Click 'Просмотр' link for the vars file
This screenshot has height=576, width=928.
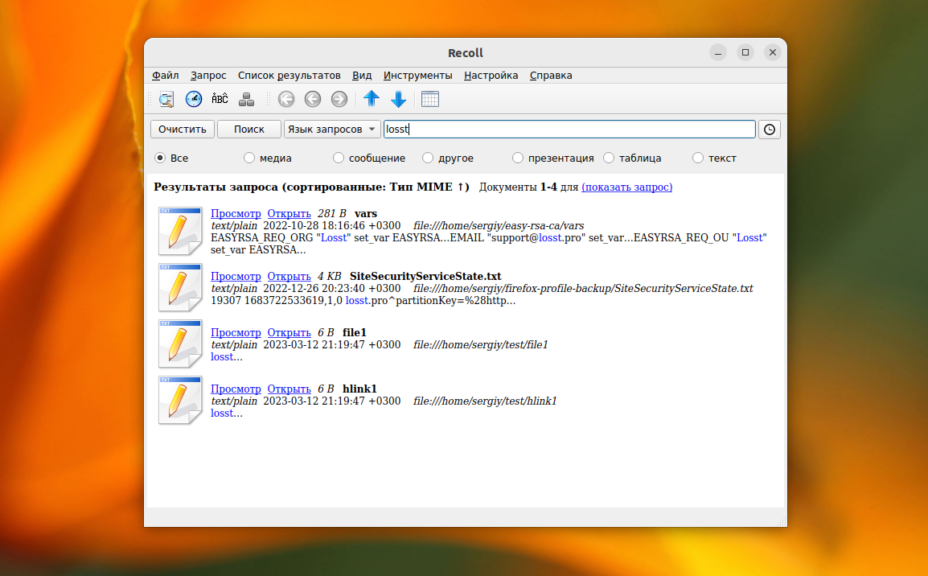pos(235,214)
